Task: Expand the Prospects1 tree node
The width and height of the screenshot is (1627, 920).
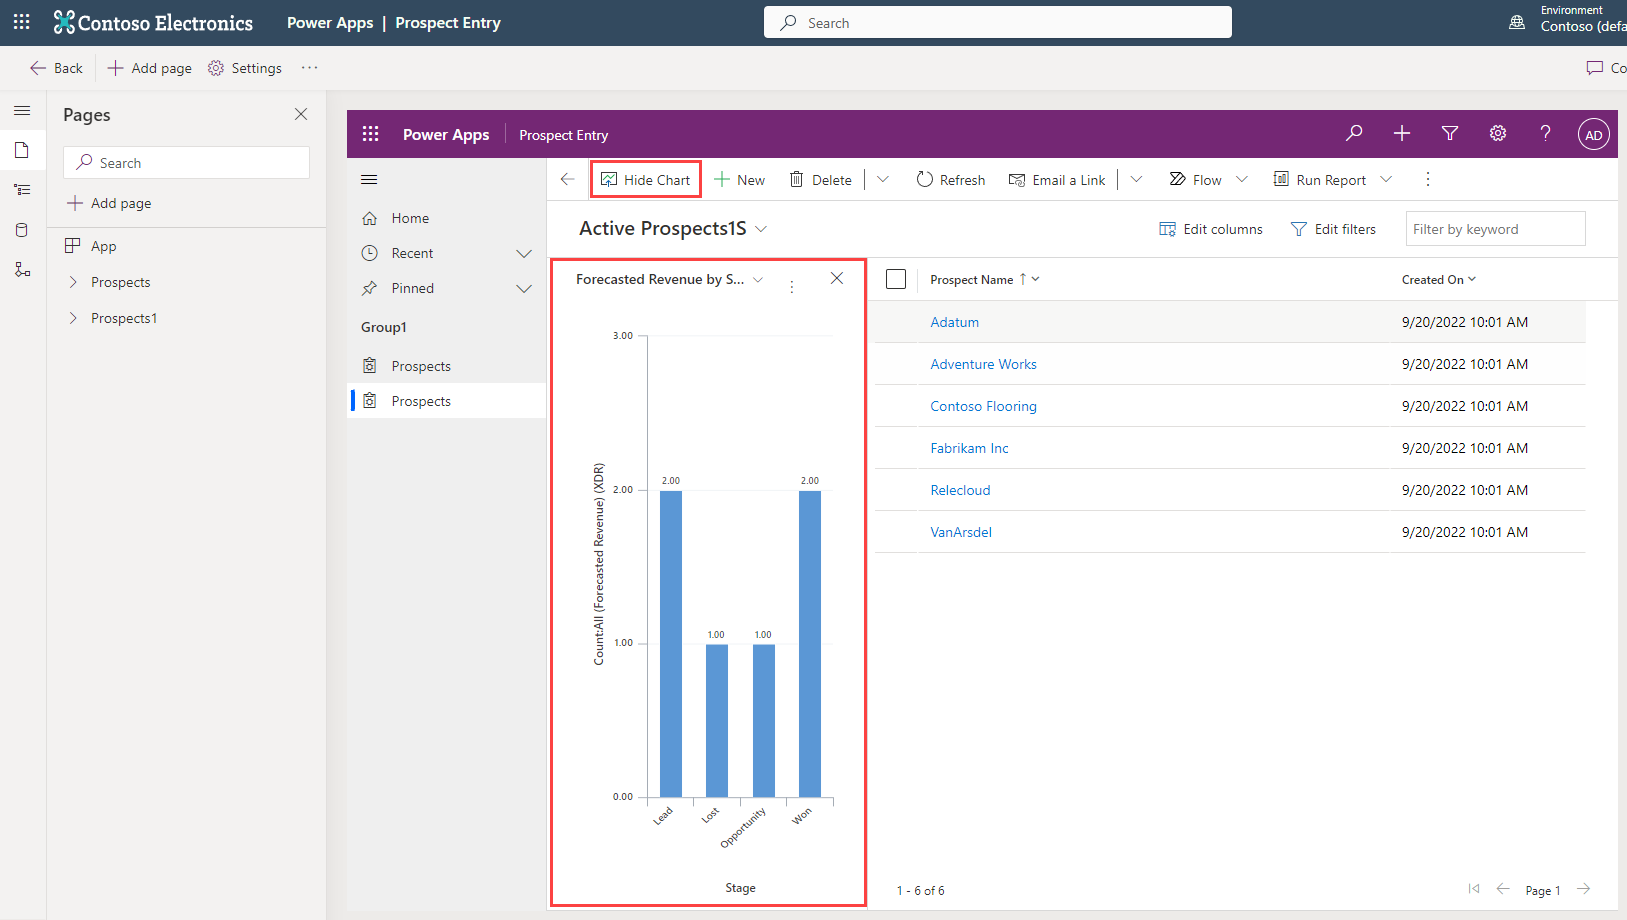Action: (x=73, y=318)
